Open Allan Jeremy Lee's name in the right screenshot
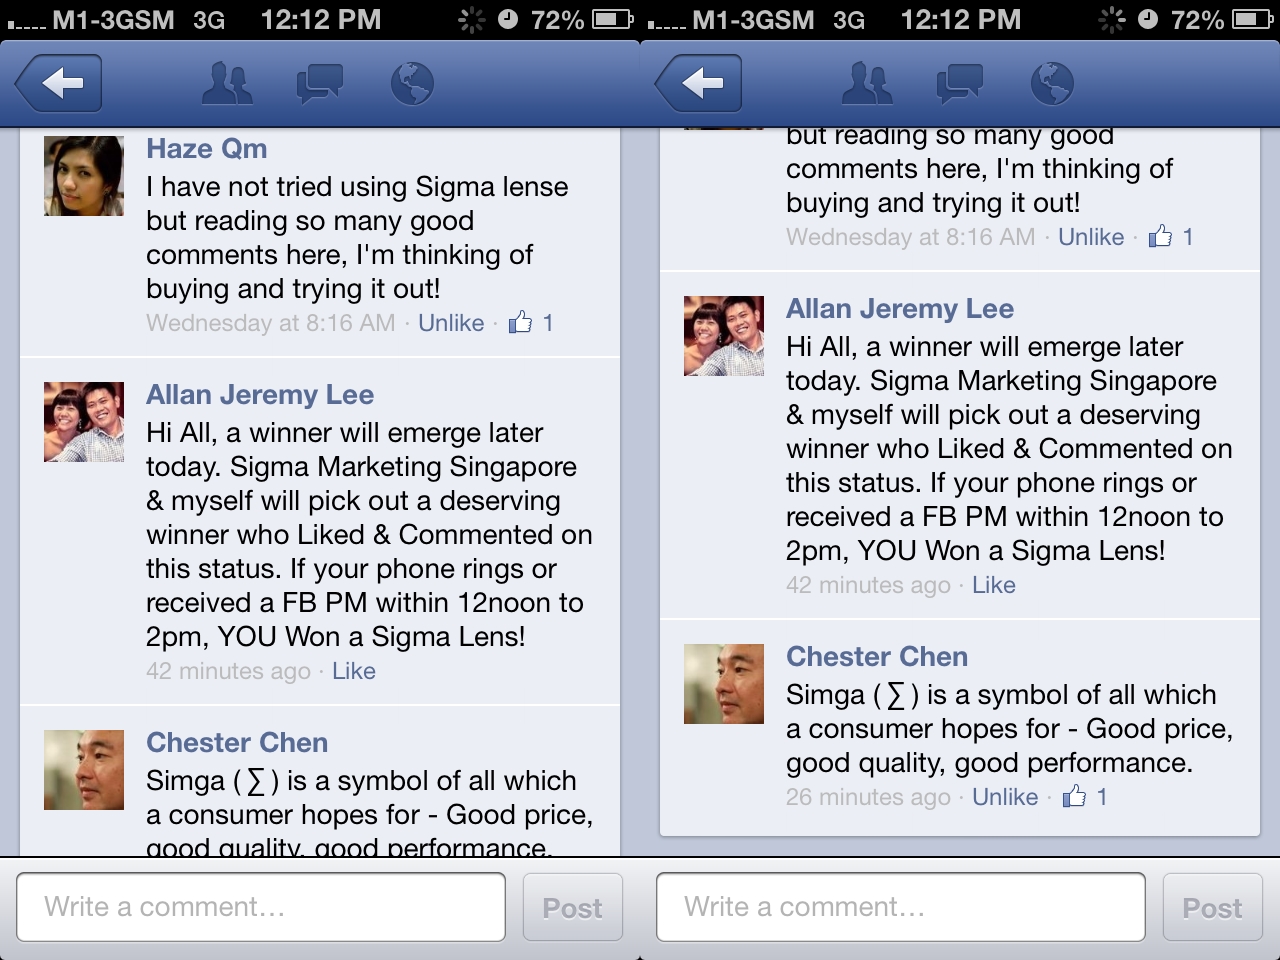Screen dimensions: 1280x960 coord(900,309)
